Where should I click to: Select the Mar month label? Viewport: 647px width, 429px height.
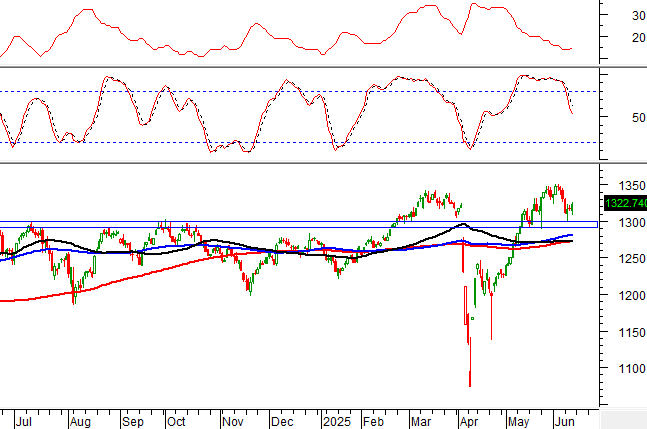point(421,422)
